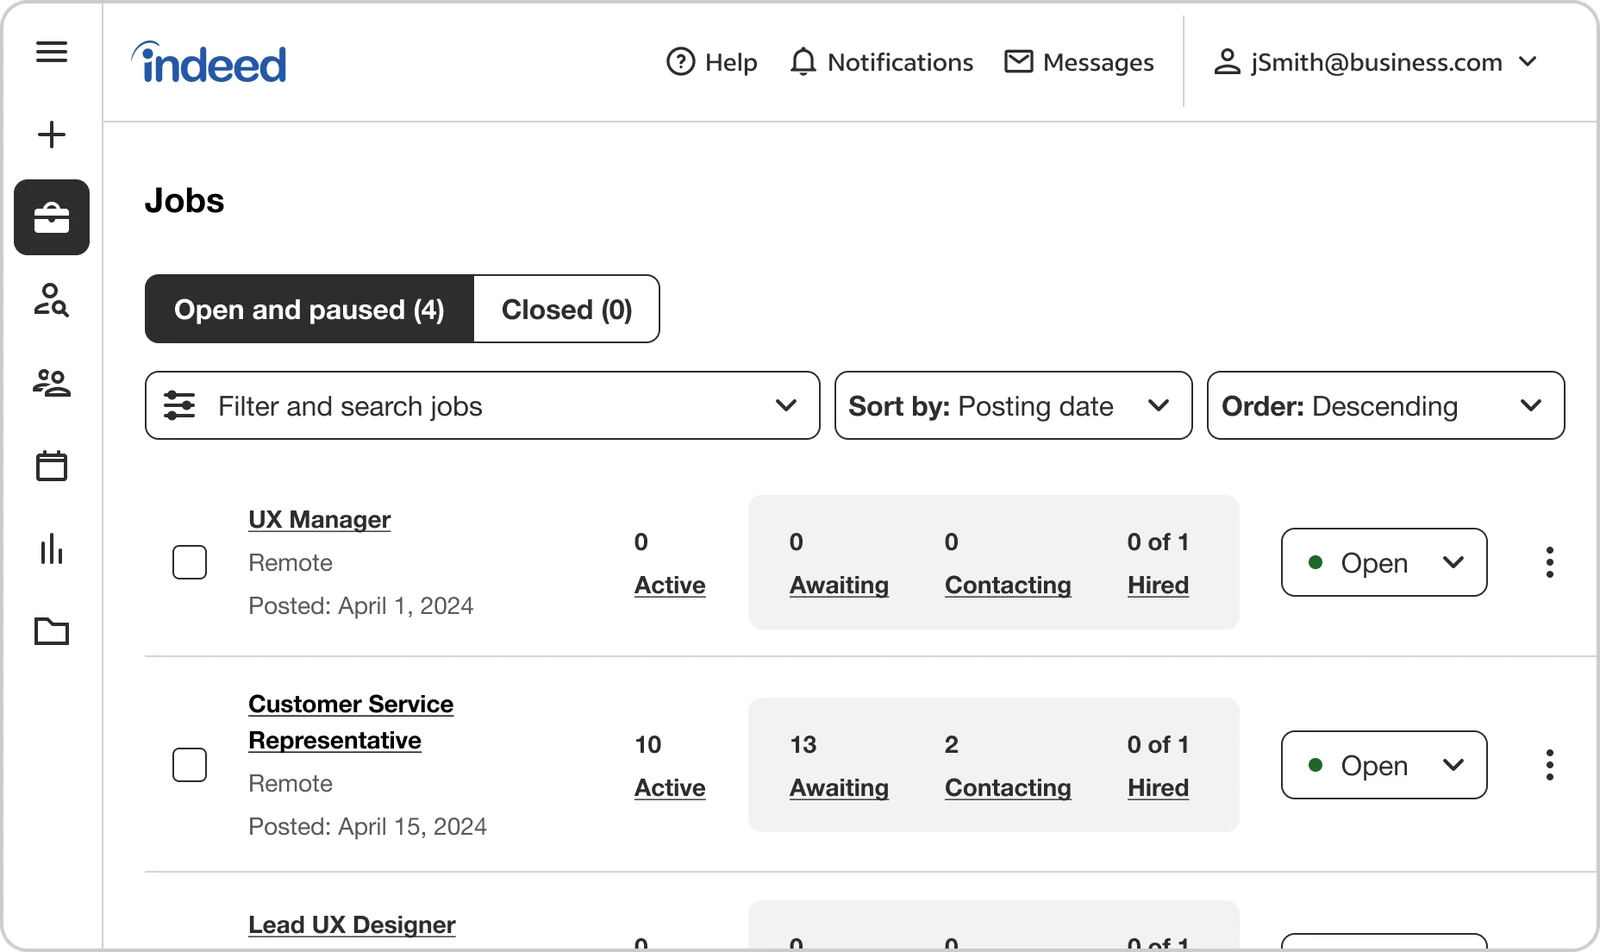
Task: View Hired candidates for UX Manager
Action: [1158, 585]
